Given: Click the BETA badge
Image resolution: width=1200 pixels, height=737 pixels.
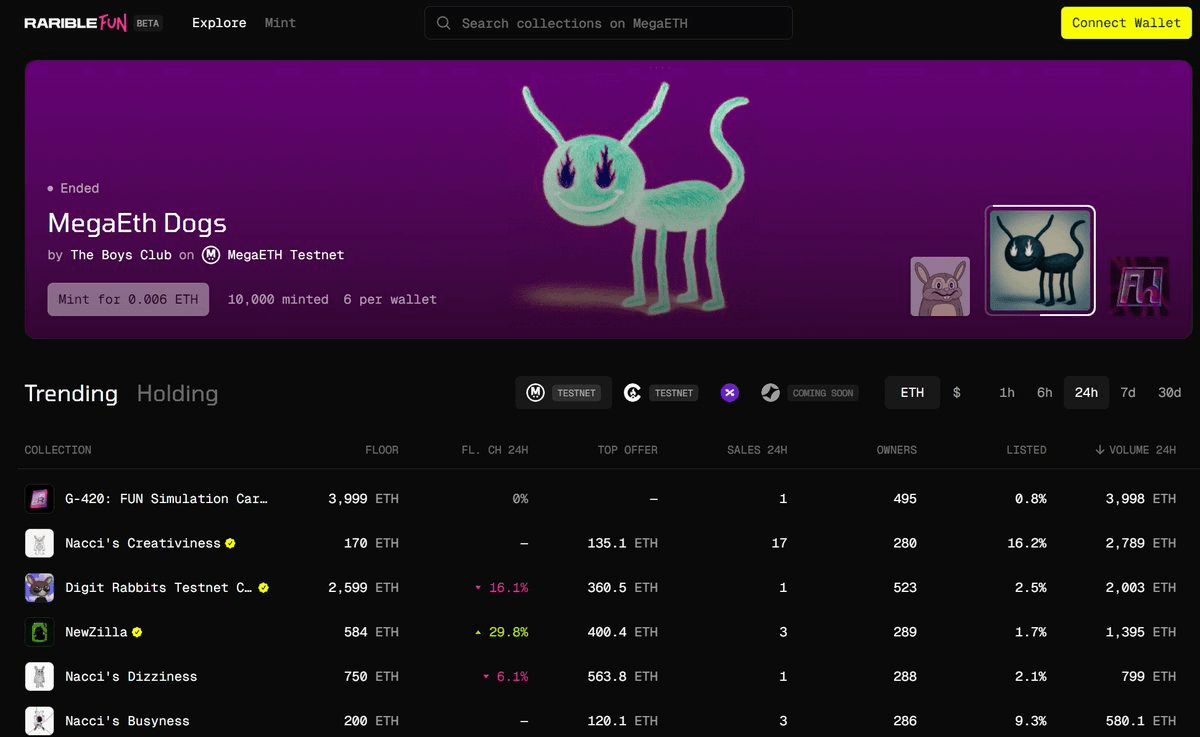Looking at the screenshot, I should [x=148, y=23].
